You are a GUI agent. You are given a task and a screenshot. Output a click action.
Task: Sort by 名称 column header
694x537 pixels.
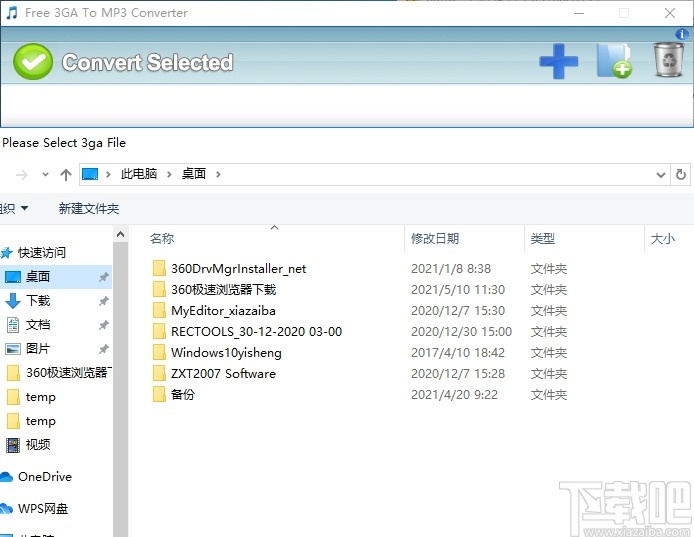click(162, 239)
